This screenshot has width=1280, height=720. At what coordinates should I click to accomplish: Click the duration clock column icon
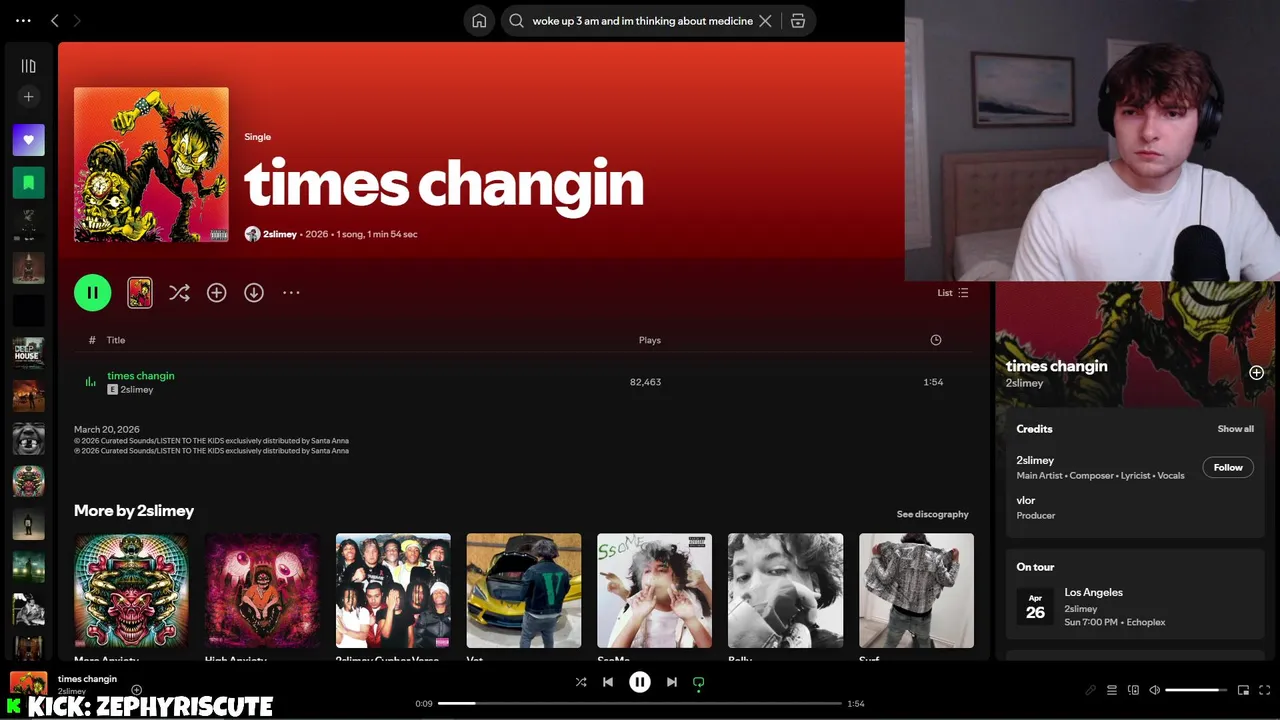click(936, 340)
